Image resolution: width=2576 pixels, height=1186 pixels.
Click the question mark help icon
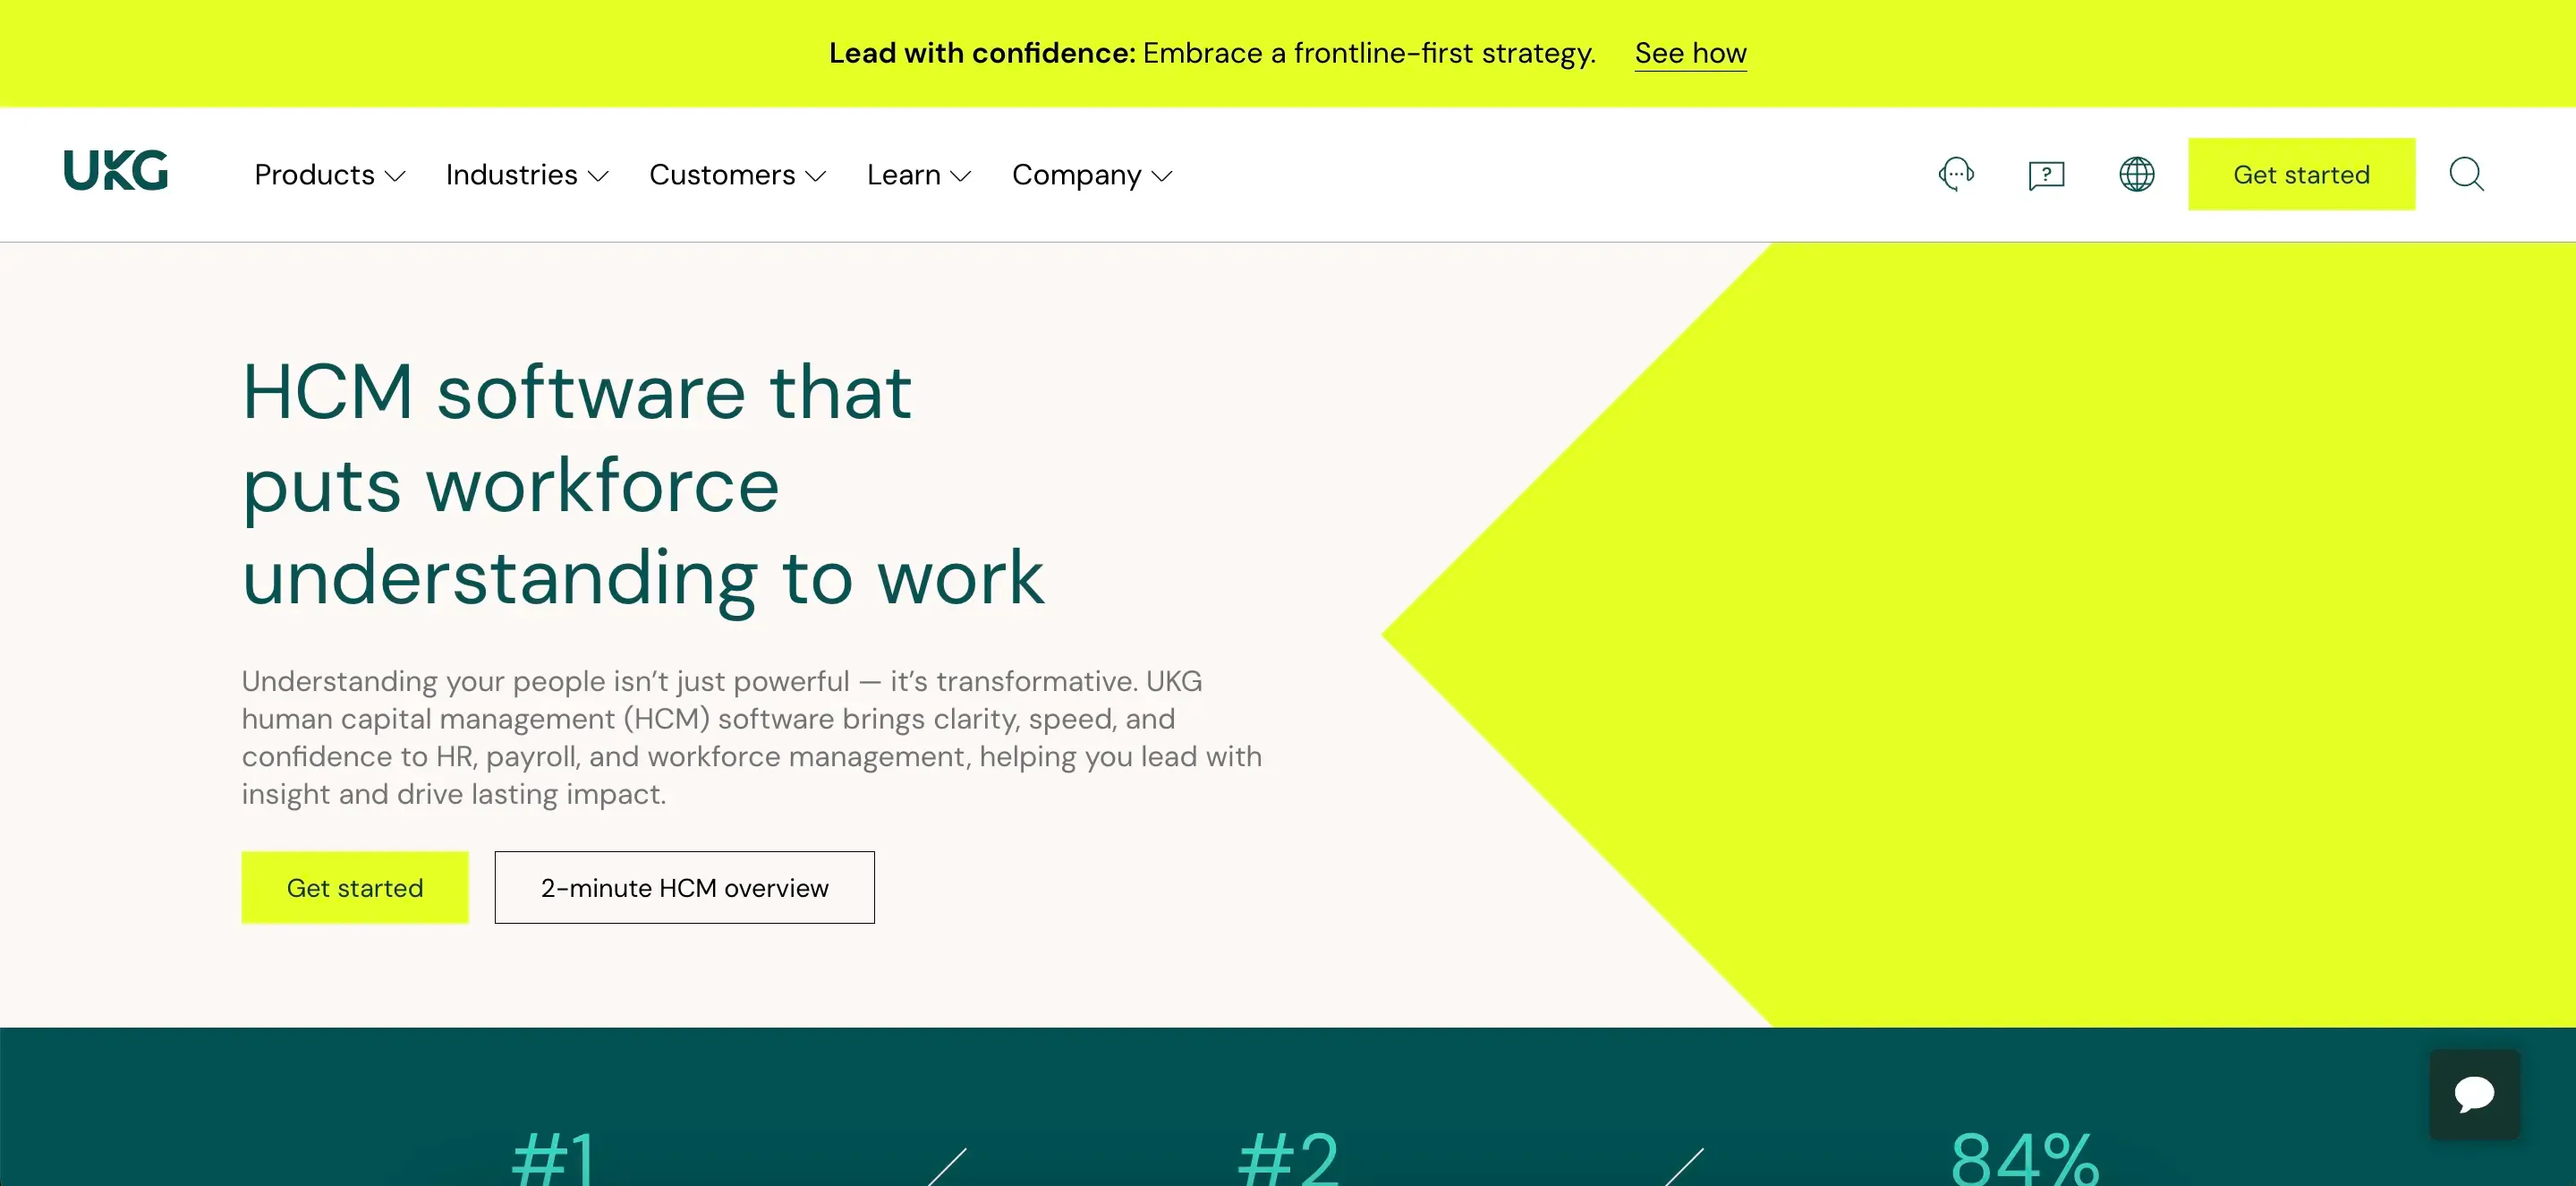[x=2046, y=175]
